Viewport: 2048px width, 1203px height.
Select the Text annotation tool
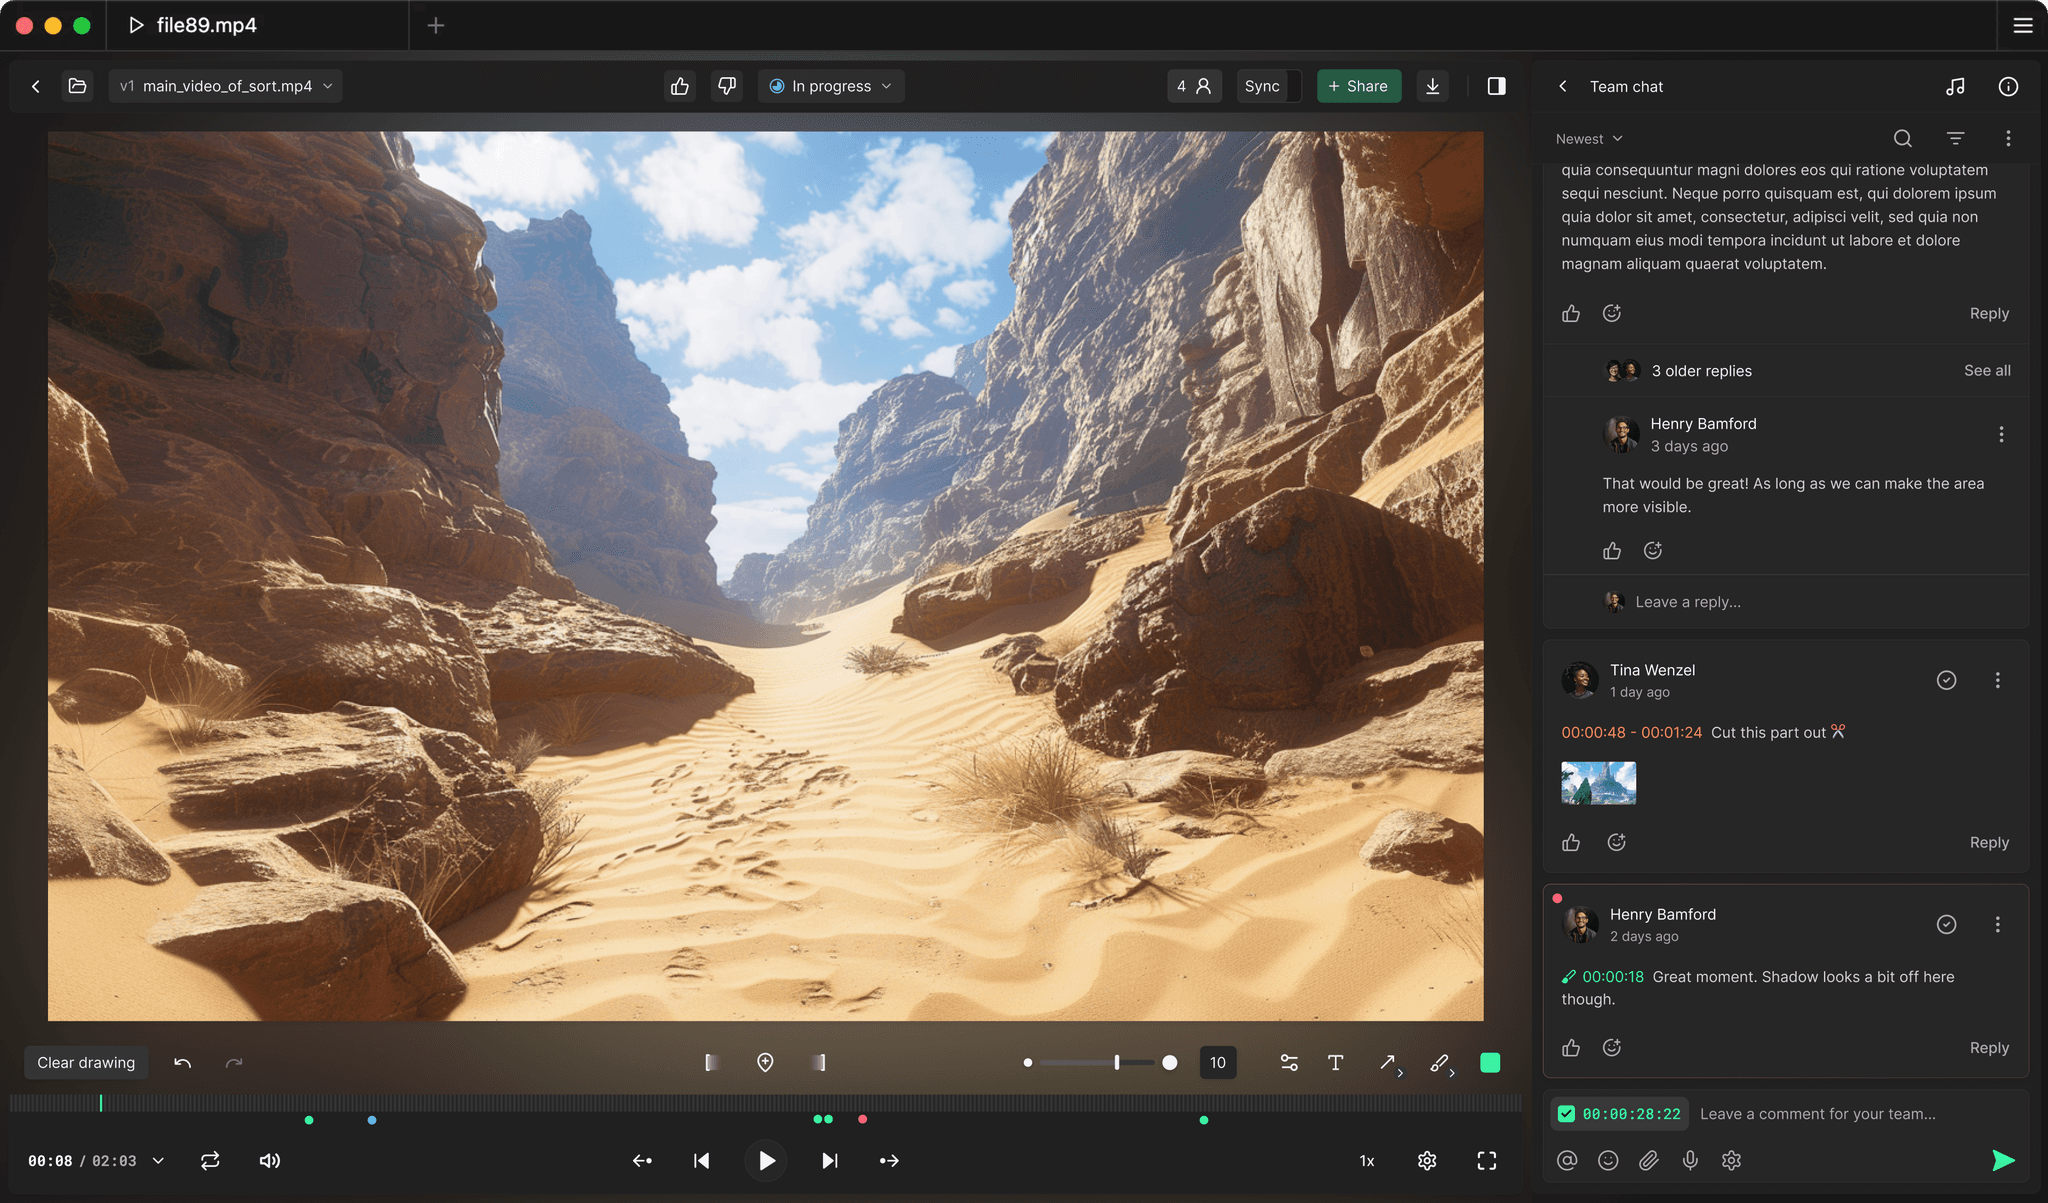(1336, 1063)
